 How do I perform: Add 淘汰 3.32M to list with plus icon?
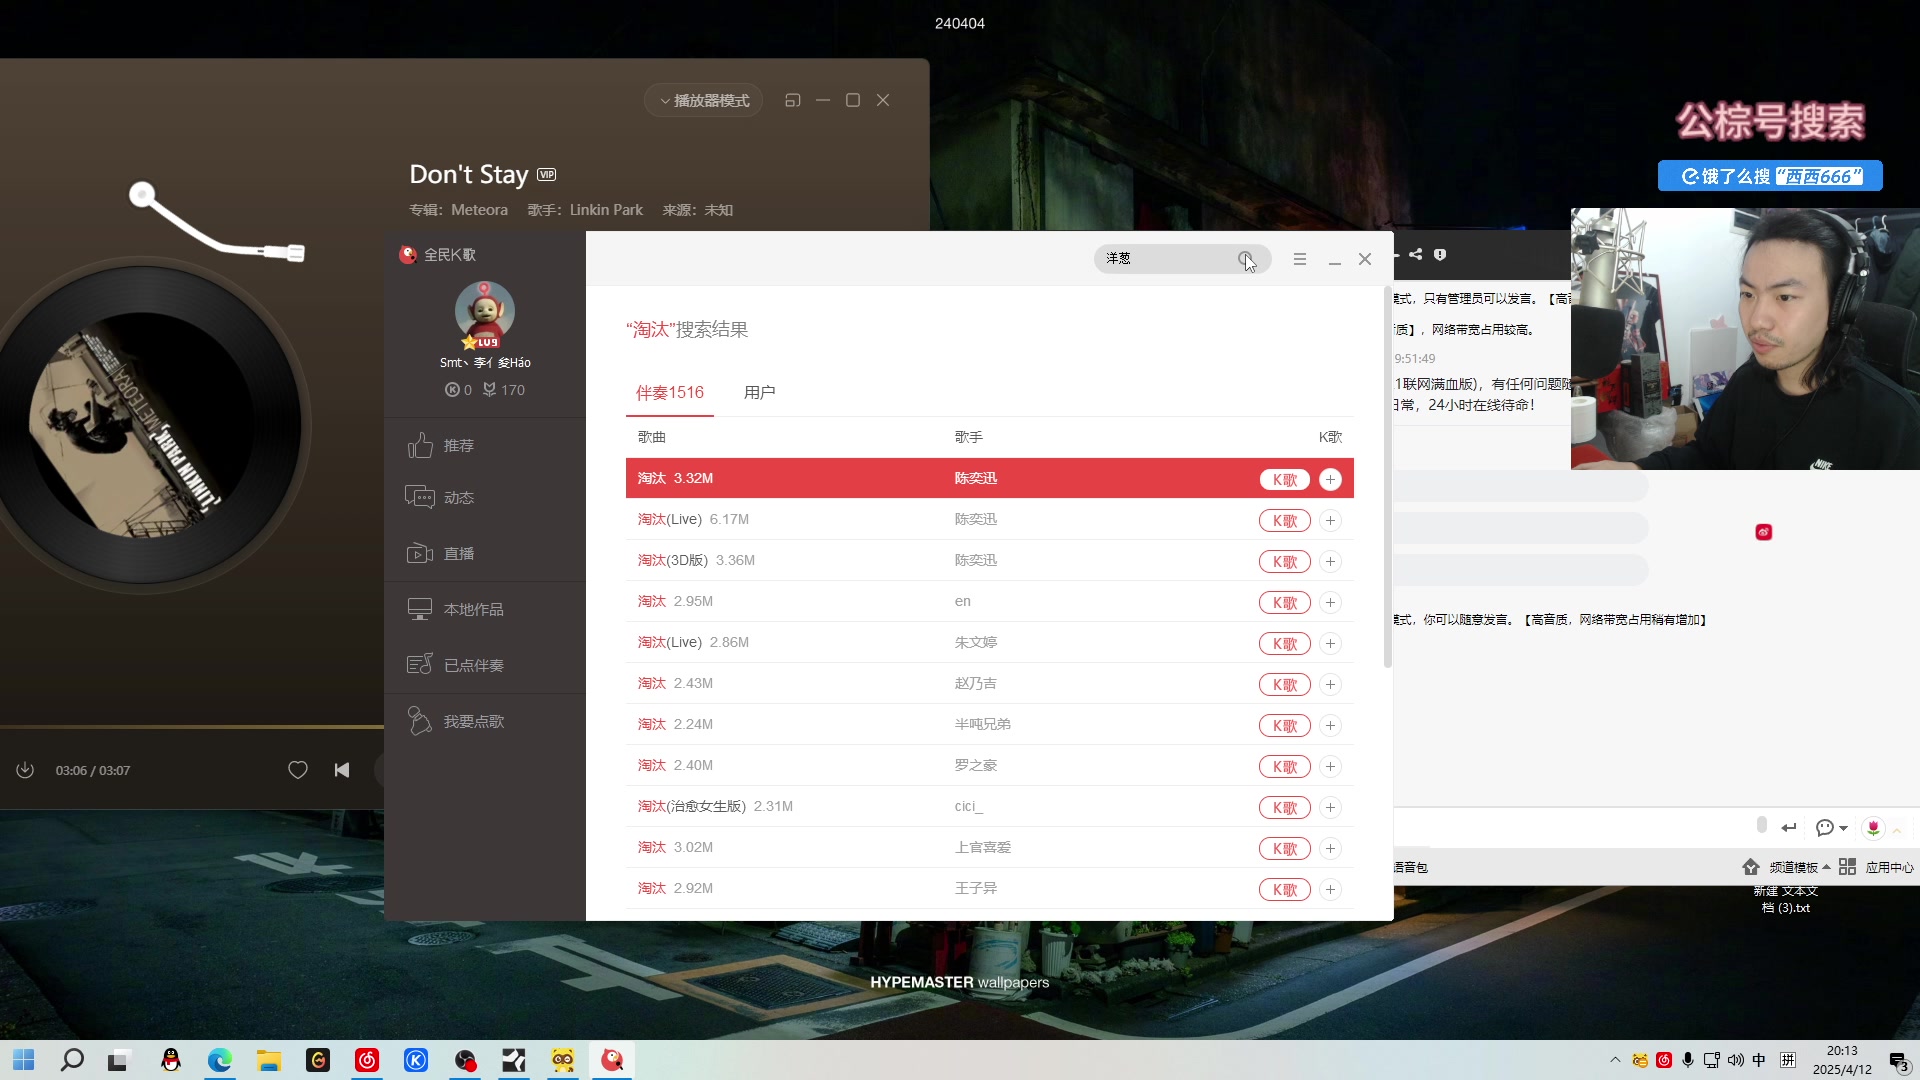tap(1330, 479)
